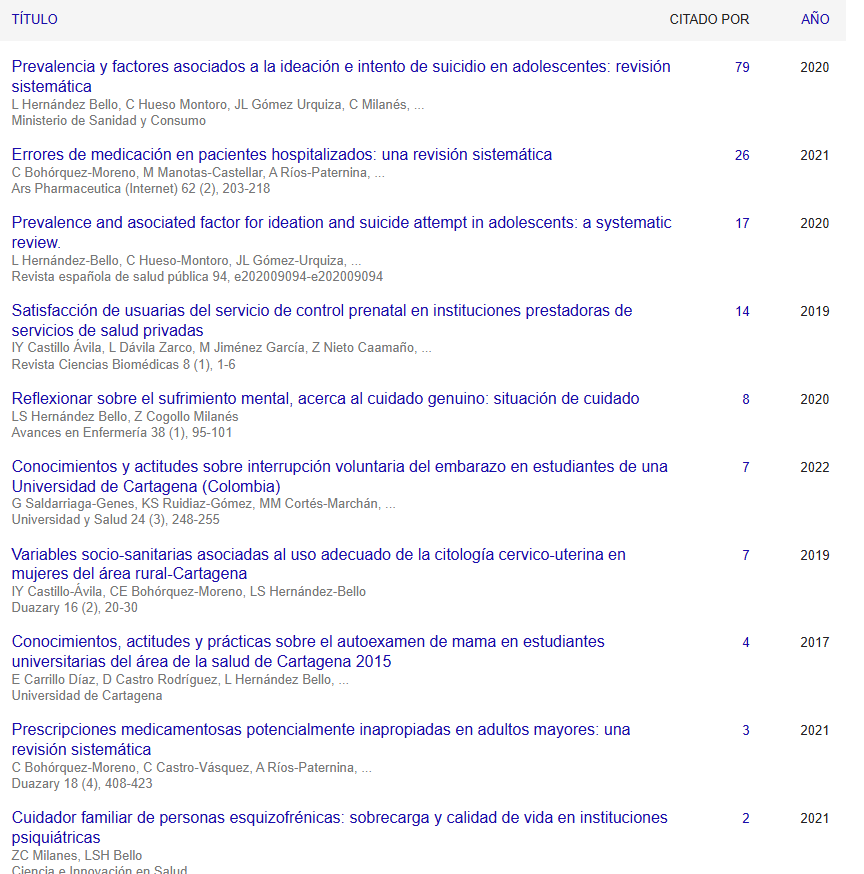This screenshot has width=864, height=874.
Task: View the 14 citations for prenatal control article
Action: (x=742, y=312)
